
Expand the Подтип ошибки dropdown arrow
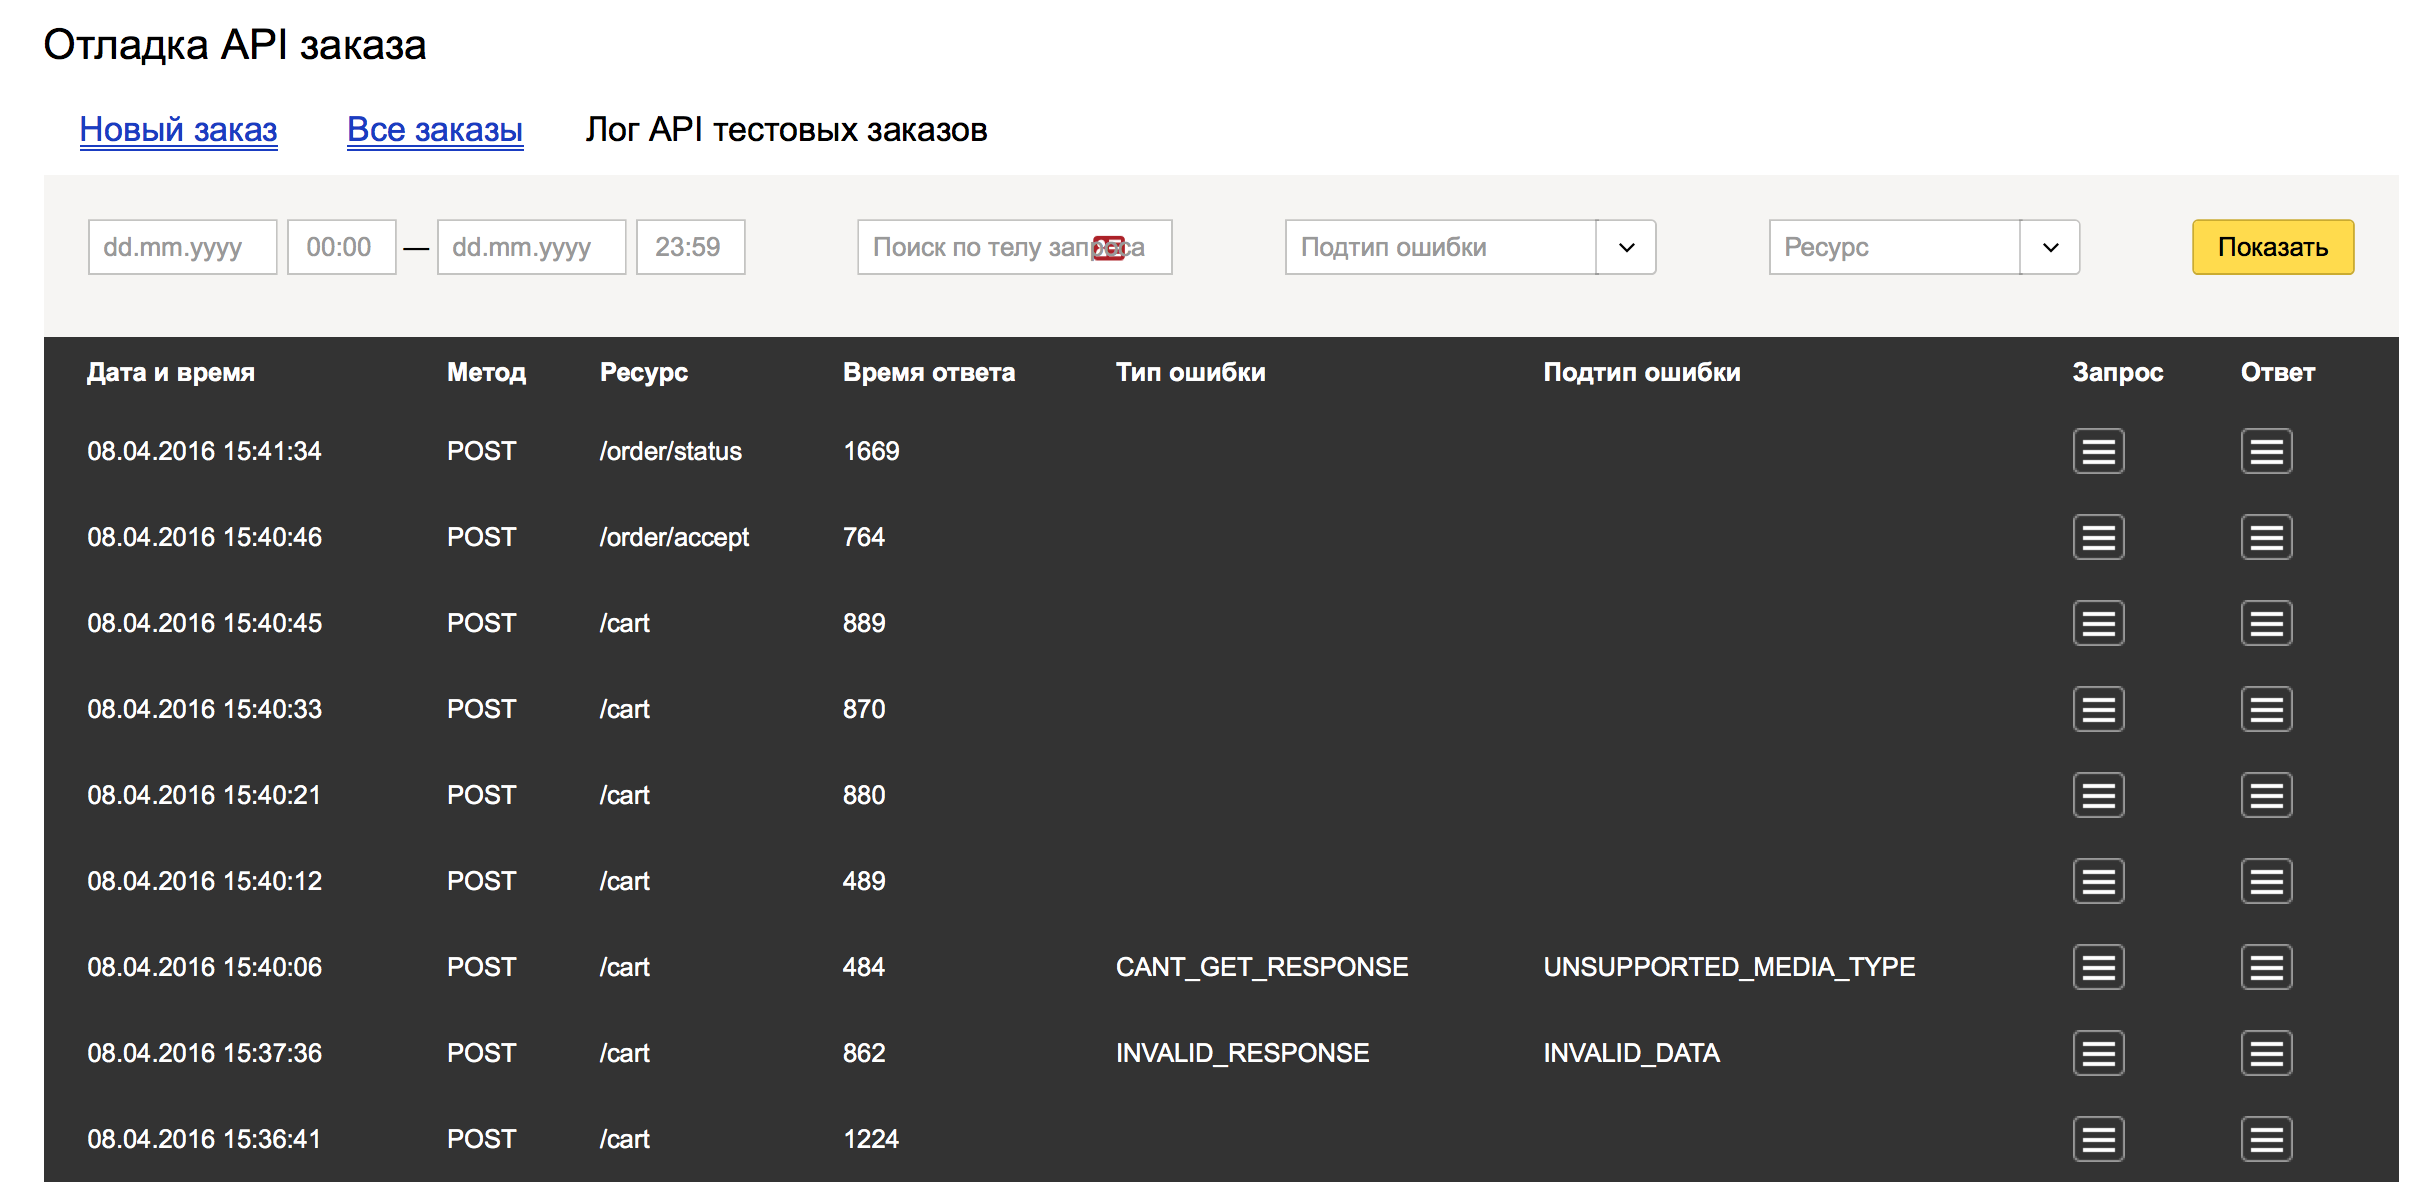(x=1626, y=247)
